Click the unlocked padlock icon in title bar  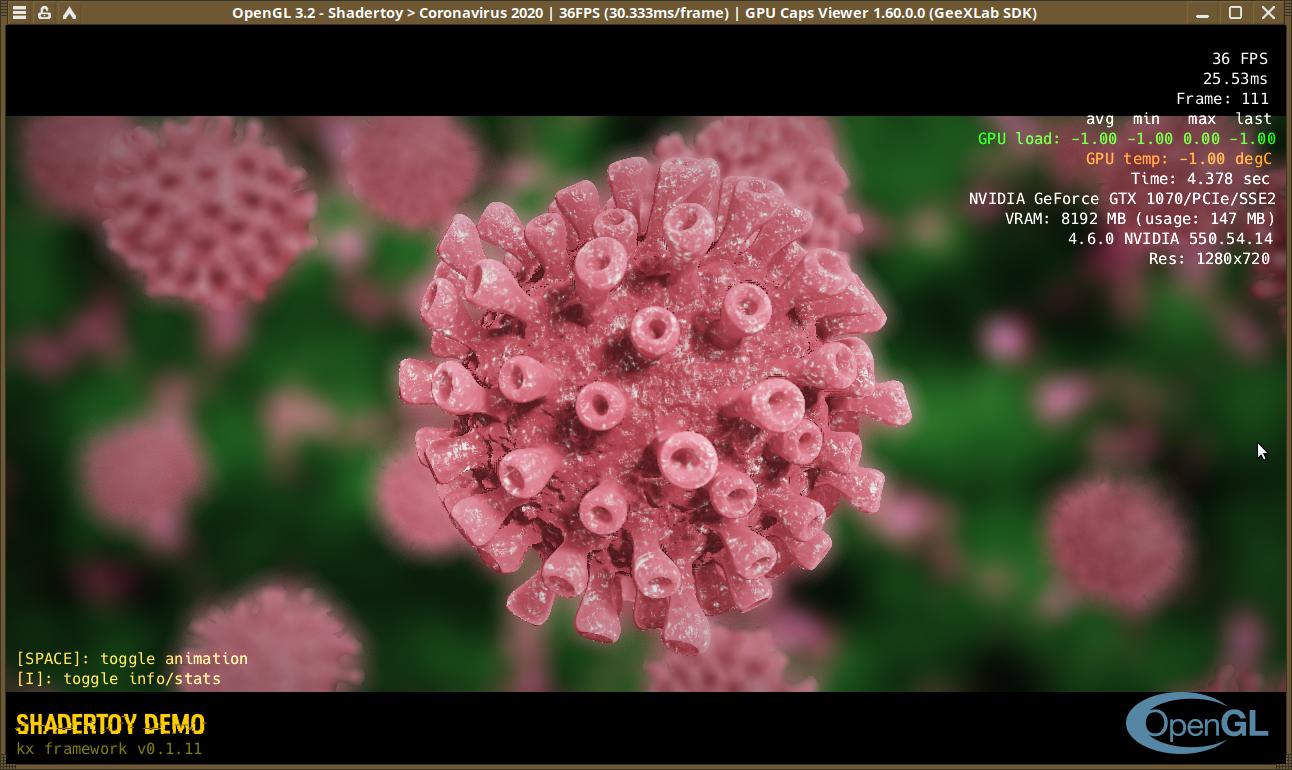(x=44, y=13)
